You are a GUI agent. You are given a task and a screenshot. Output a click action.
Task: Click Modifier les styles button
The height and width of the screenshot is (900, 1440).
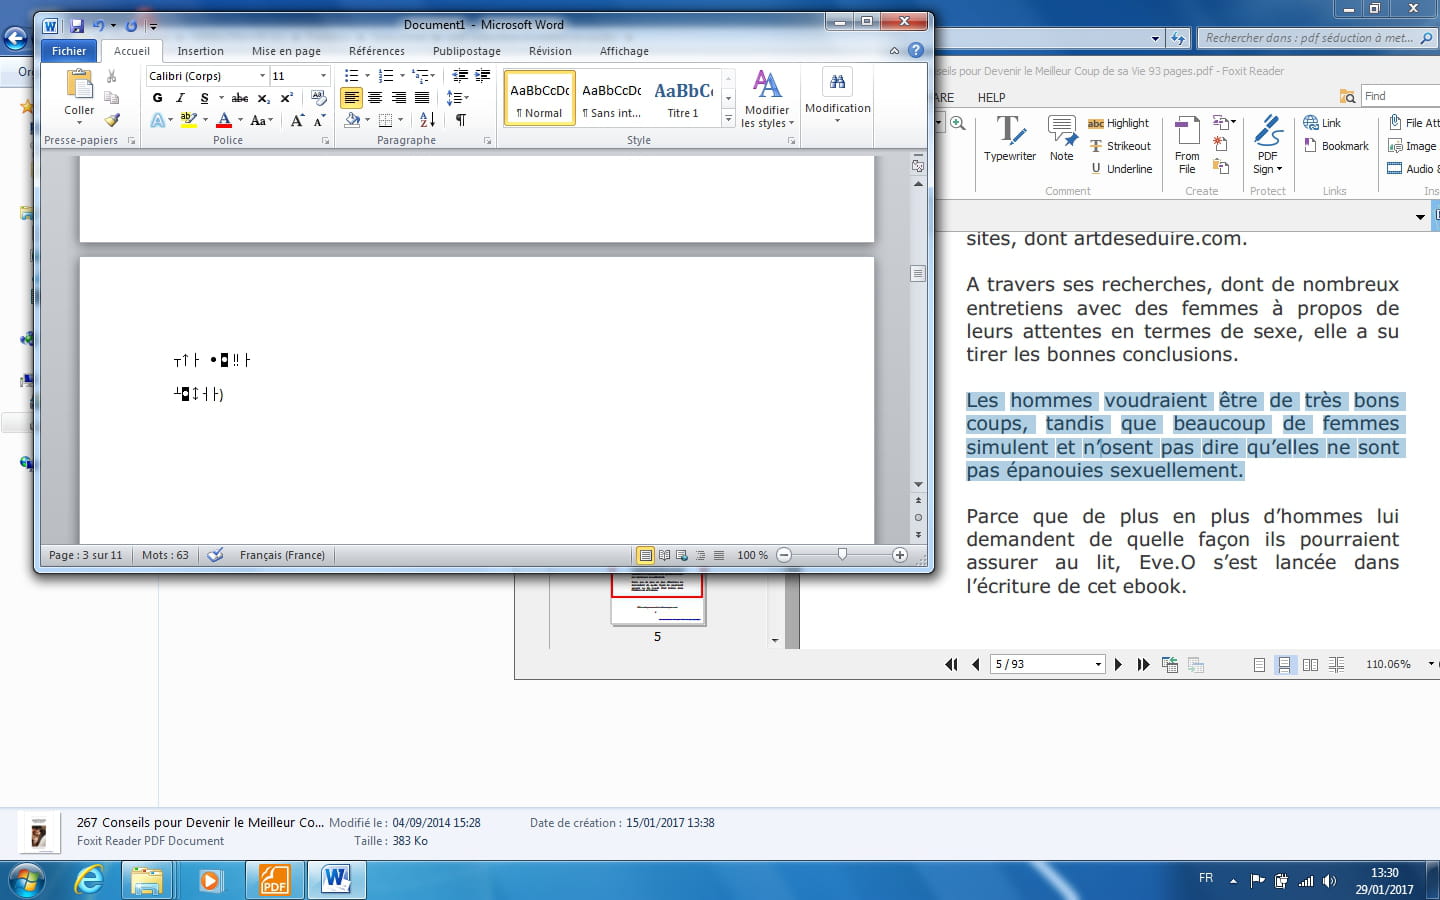click(767, 100)
